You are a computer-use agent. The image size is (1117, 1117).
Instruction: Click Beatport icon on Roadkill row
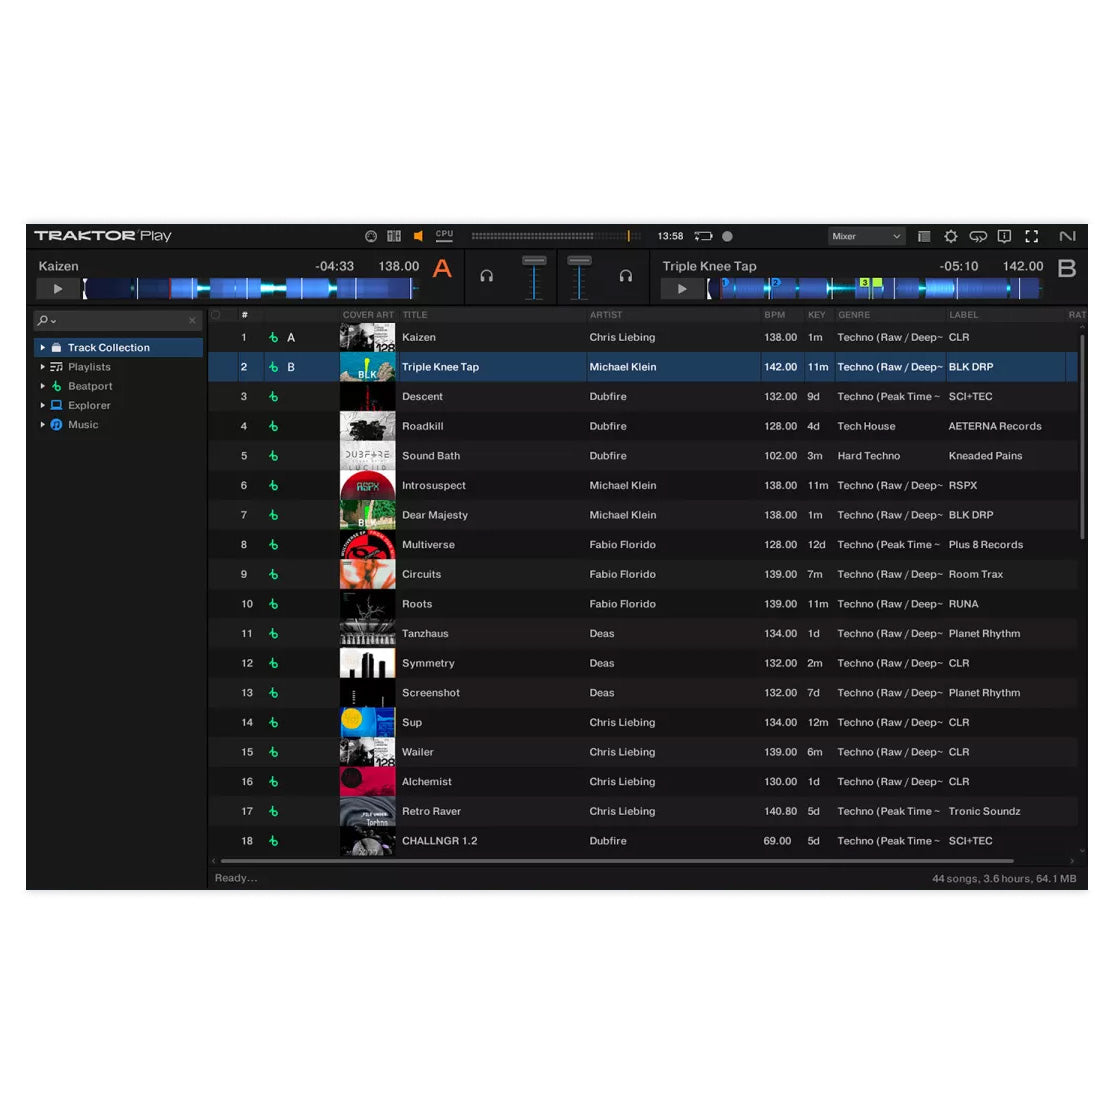274,427
